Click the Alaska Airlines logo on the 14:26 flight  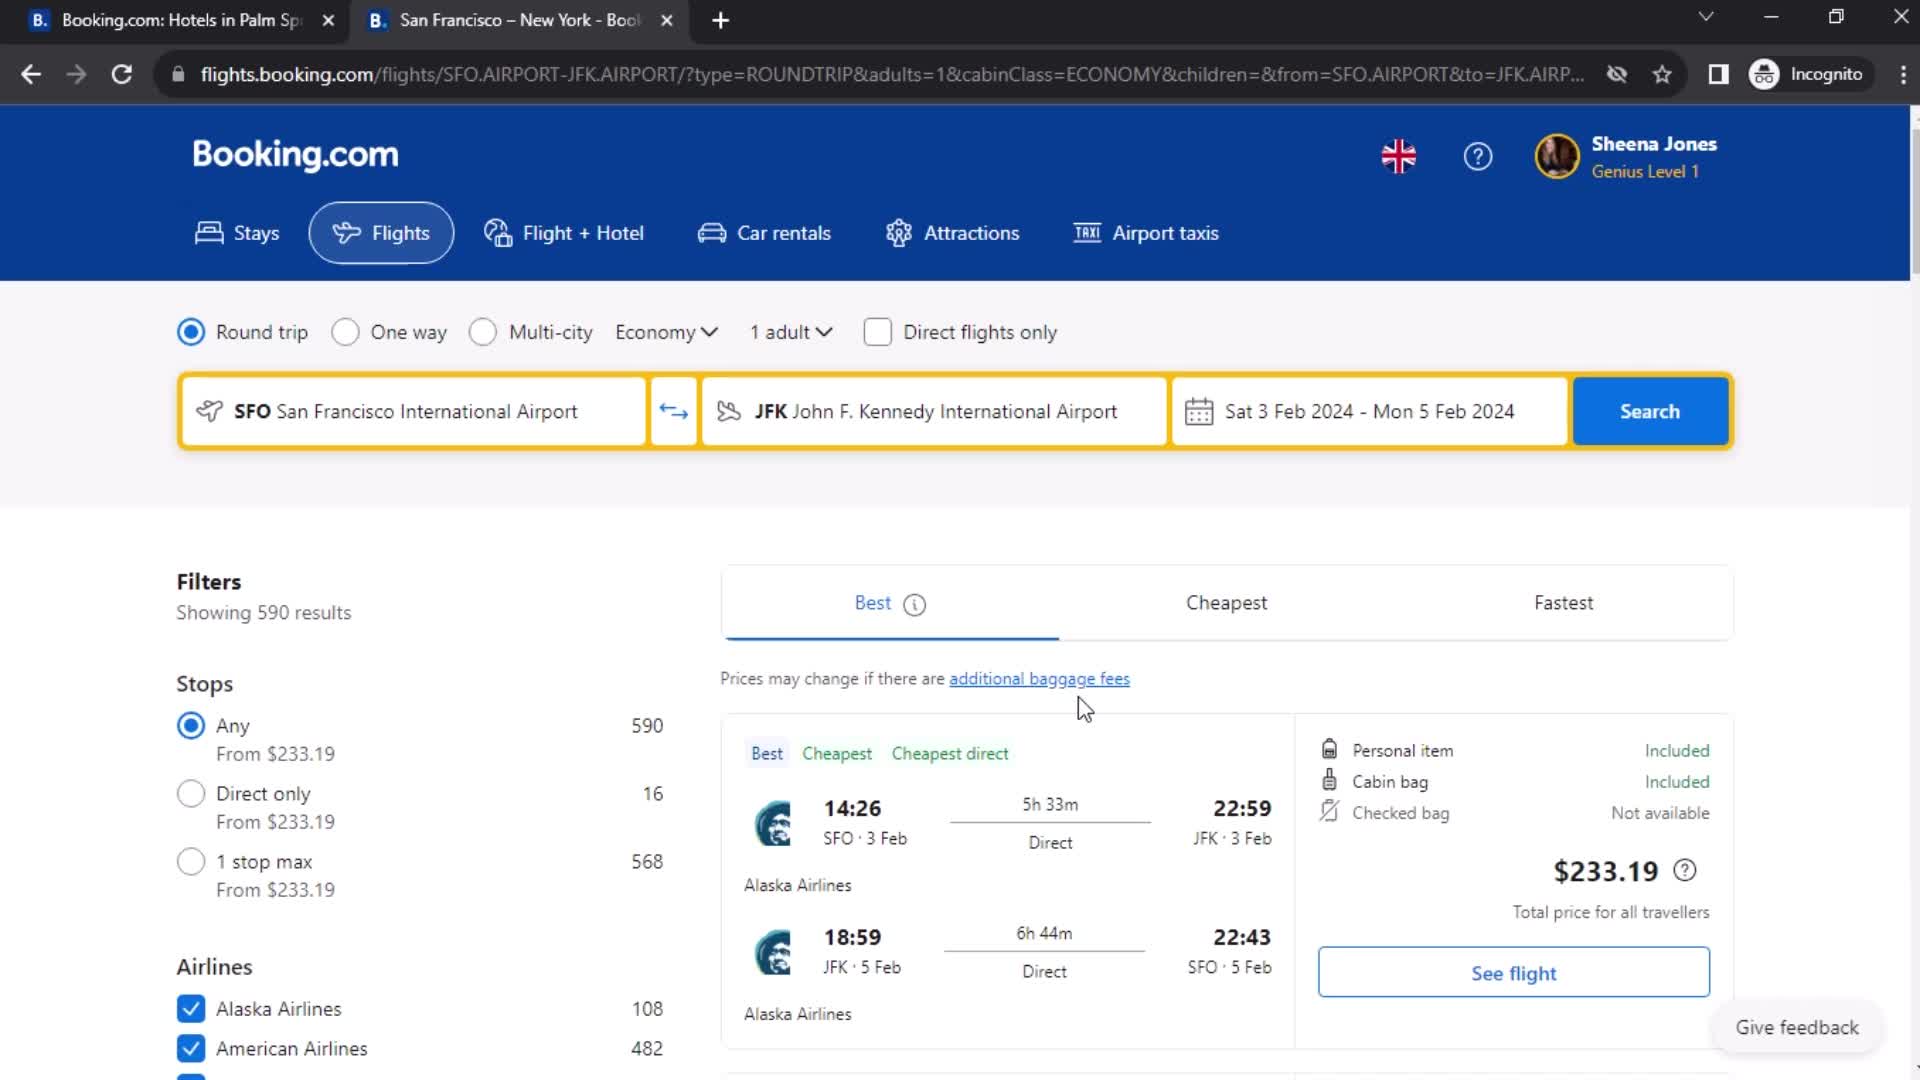click(x=772, y=823)
